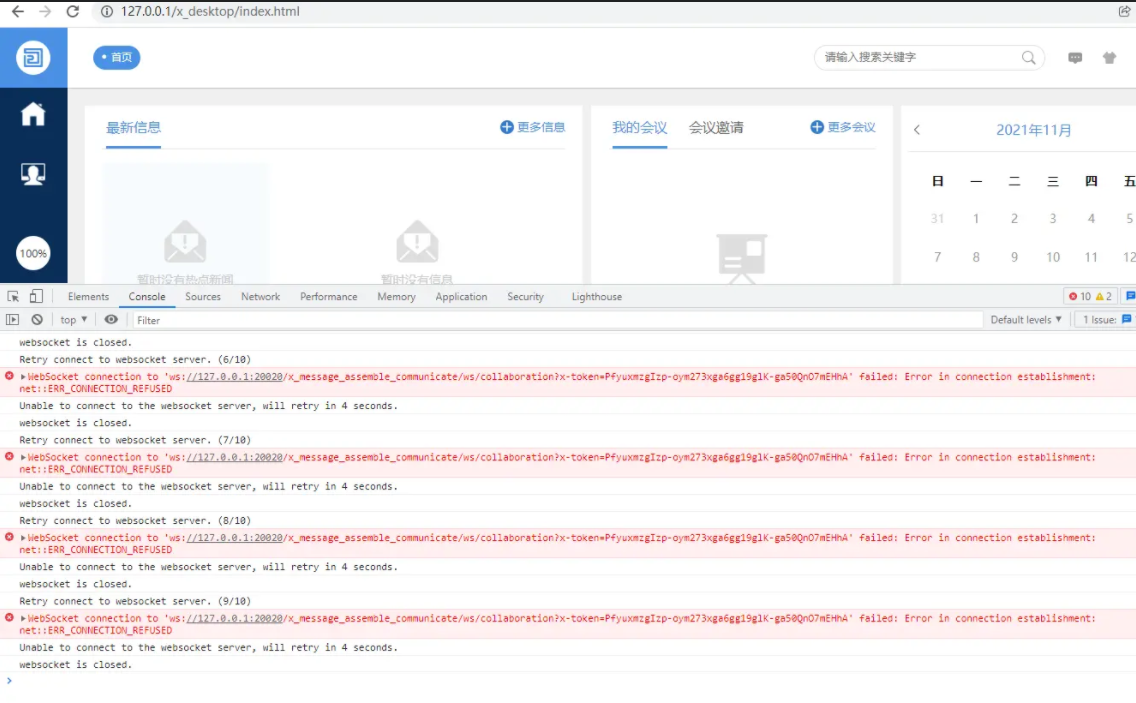The height and width of the screenshot is (703, 1136).
Task: Select the 最新信息 tab
Action: 133,128
